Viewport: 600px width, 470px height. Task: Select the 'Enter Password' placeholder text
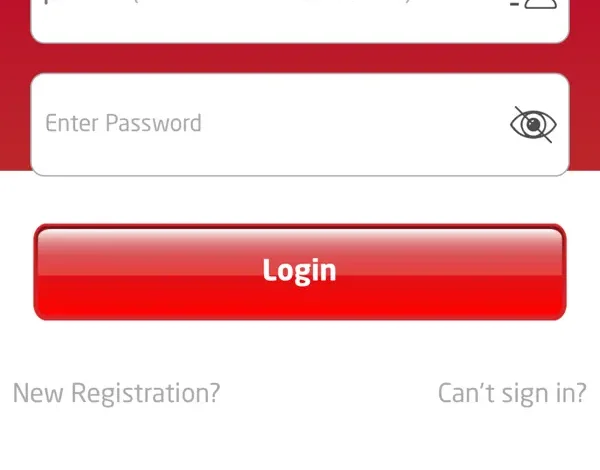point(123,123)
